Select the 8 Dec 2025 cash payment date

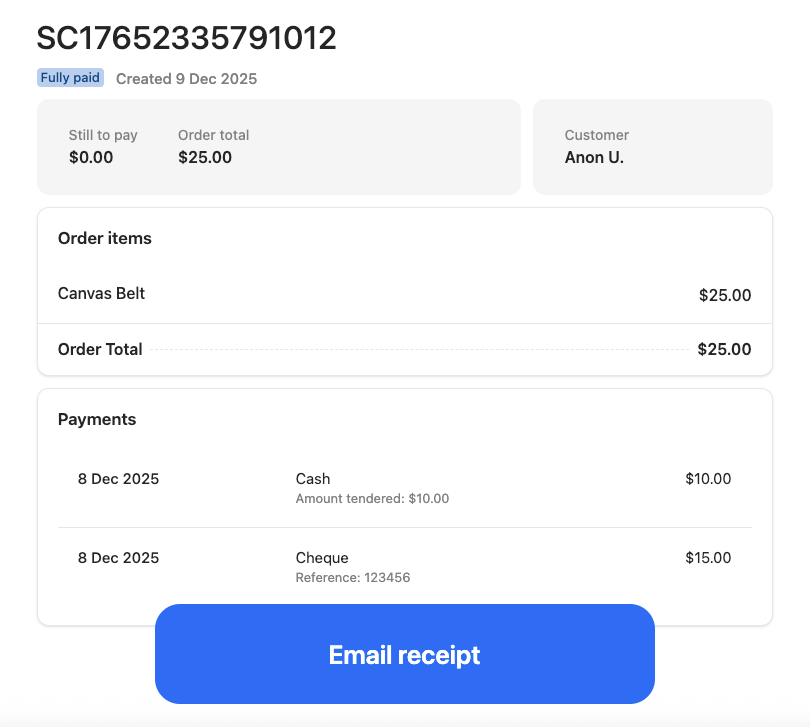[118, 478]
